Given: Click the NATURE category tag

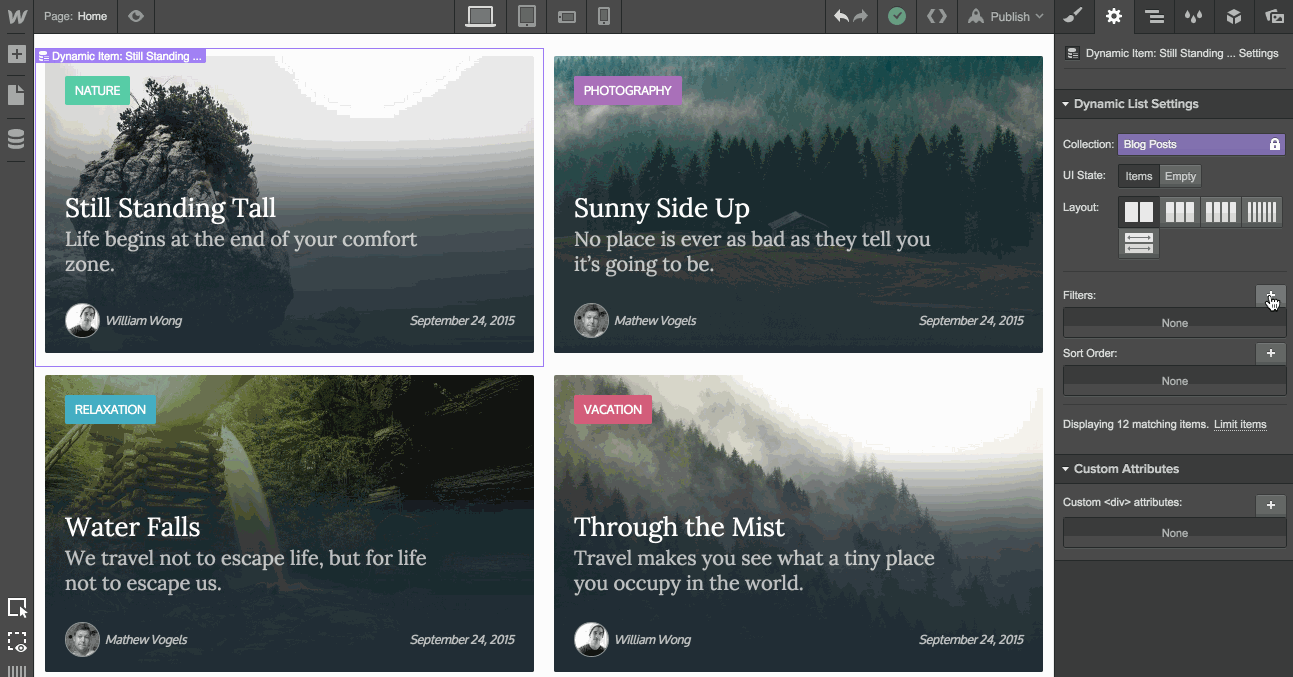Looking at the screenshot, I should coord(97,91).
